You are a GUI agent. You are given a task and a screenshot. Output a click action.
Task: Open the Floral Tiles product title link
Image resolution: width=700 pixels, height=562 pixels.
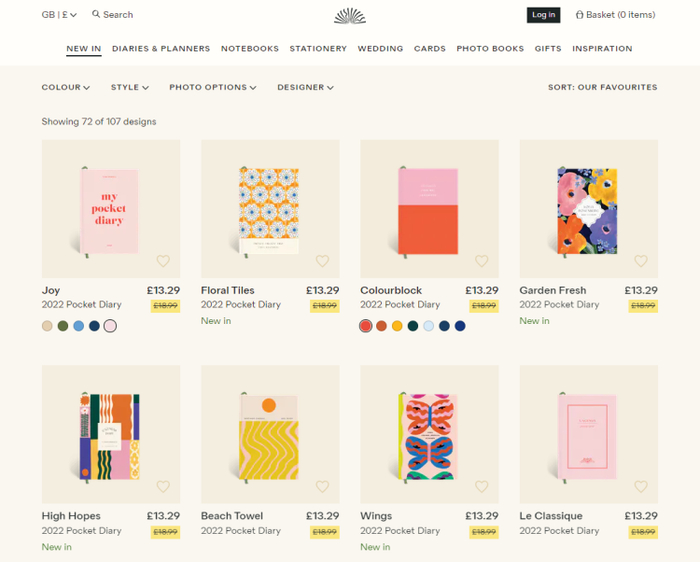(228, 291)
